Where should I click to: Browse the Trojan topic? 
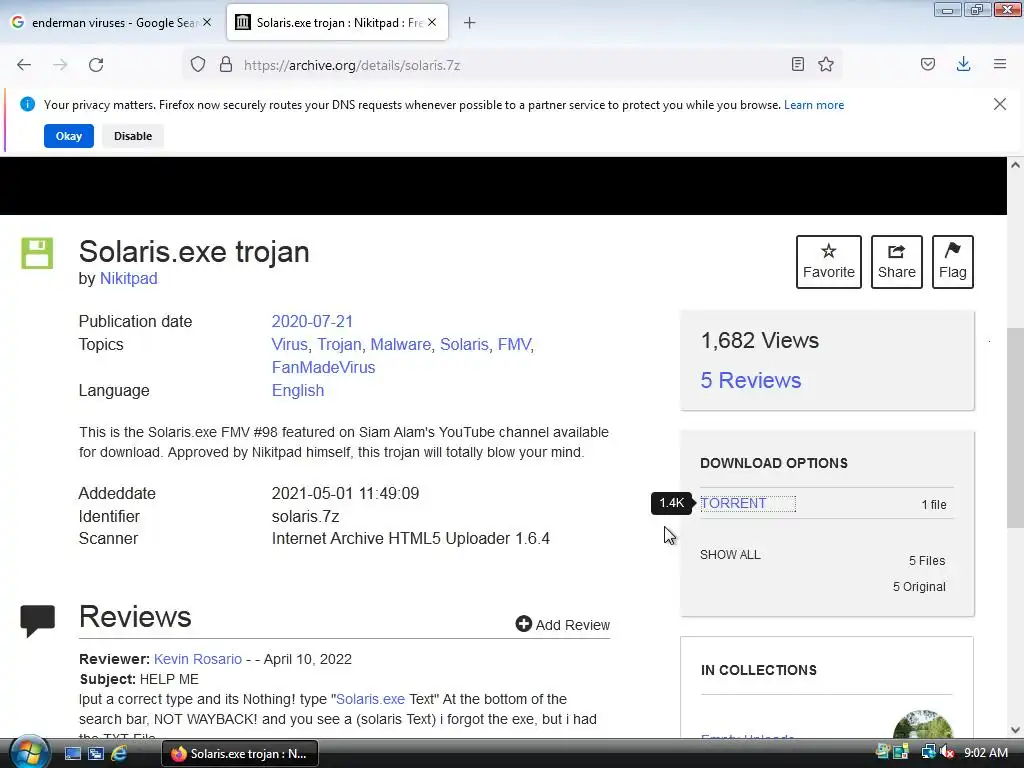pyautogui.click(x=339, y=344)
